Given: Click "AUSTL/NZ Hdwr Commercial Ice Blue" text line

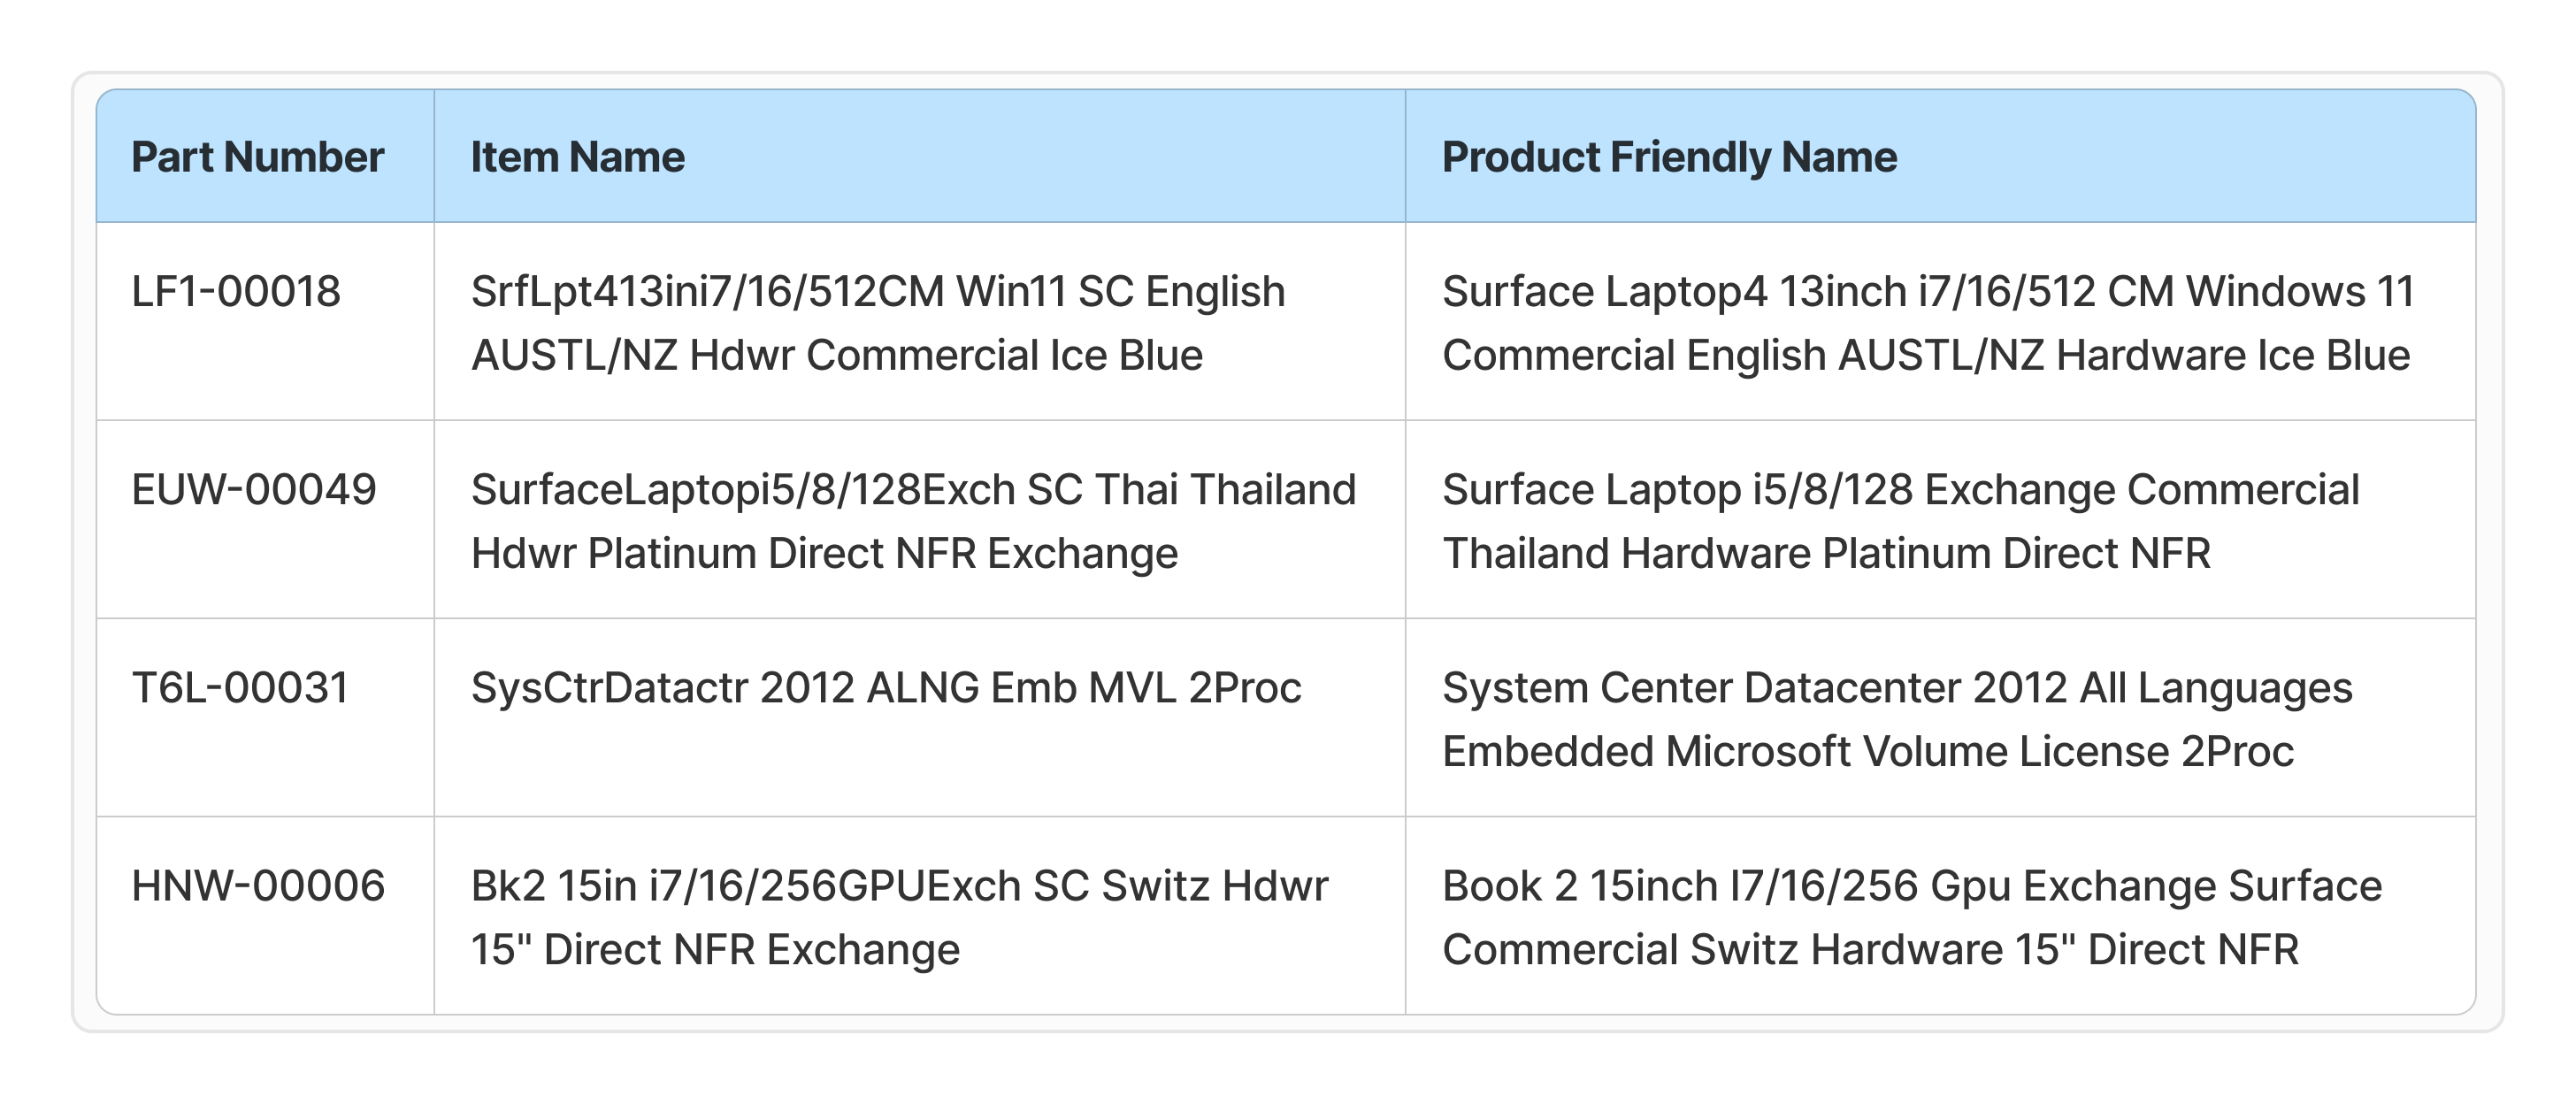Looking at the screenshot, I should pos(836,356).
